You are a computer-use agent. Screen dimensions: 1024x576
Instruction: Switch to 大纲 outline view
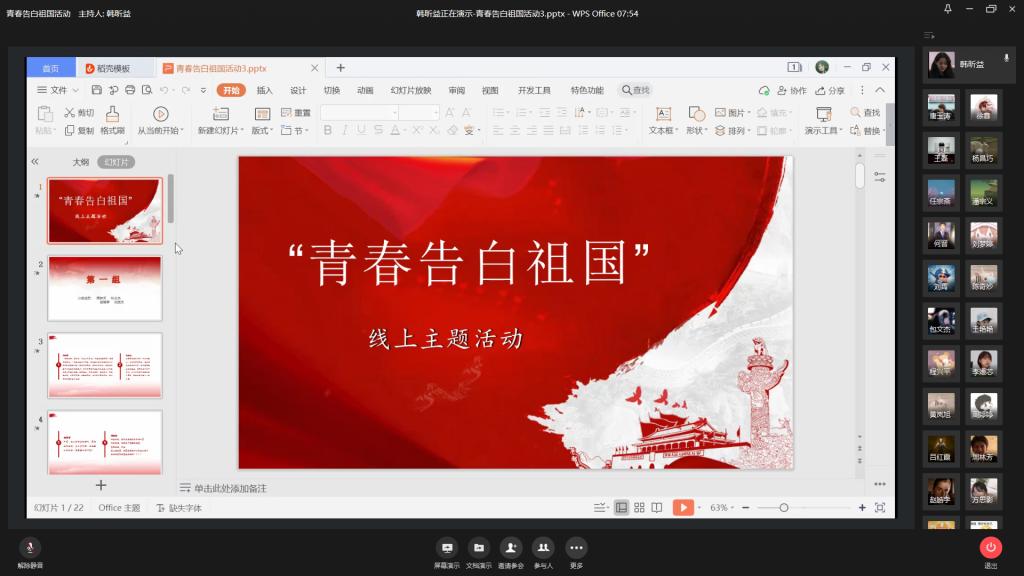[x=80, y=162]
